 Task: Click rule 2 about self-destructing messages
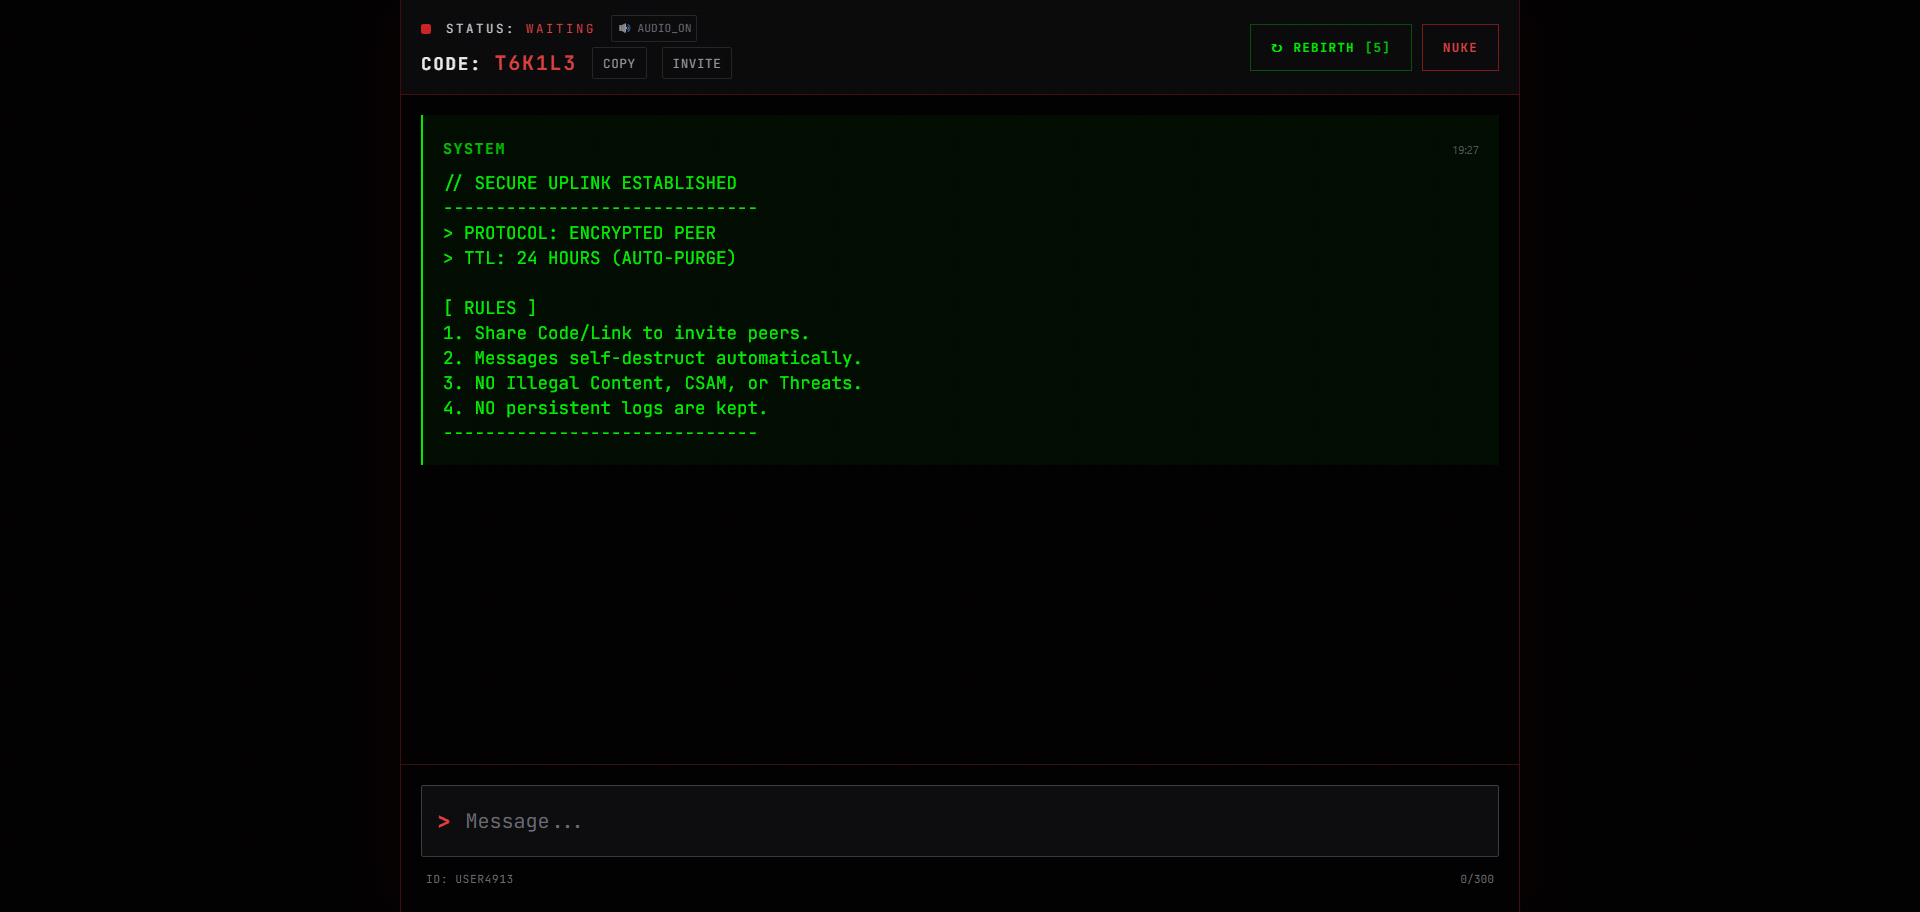[x=652, y=358]
